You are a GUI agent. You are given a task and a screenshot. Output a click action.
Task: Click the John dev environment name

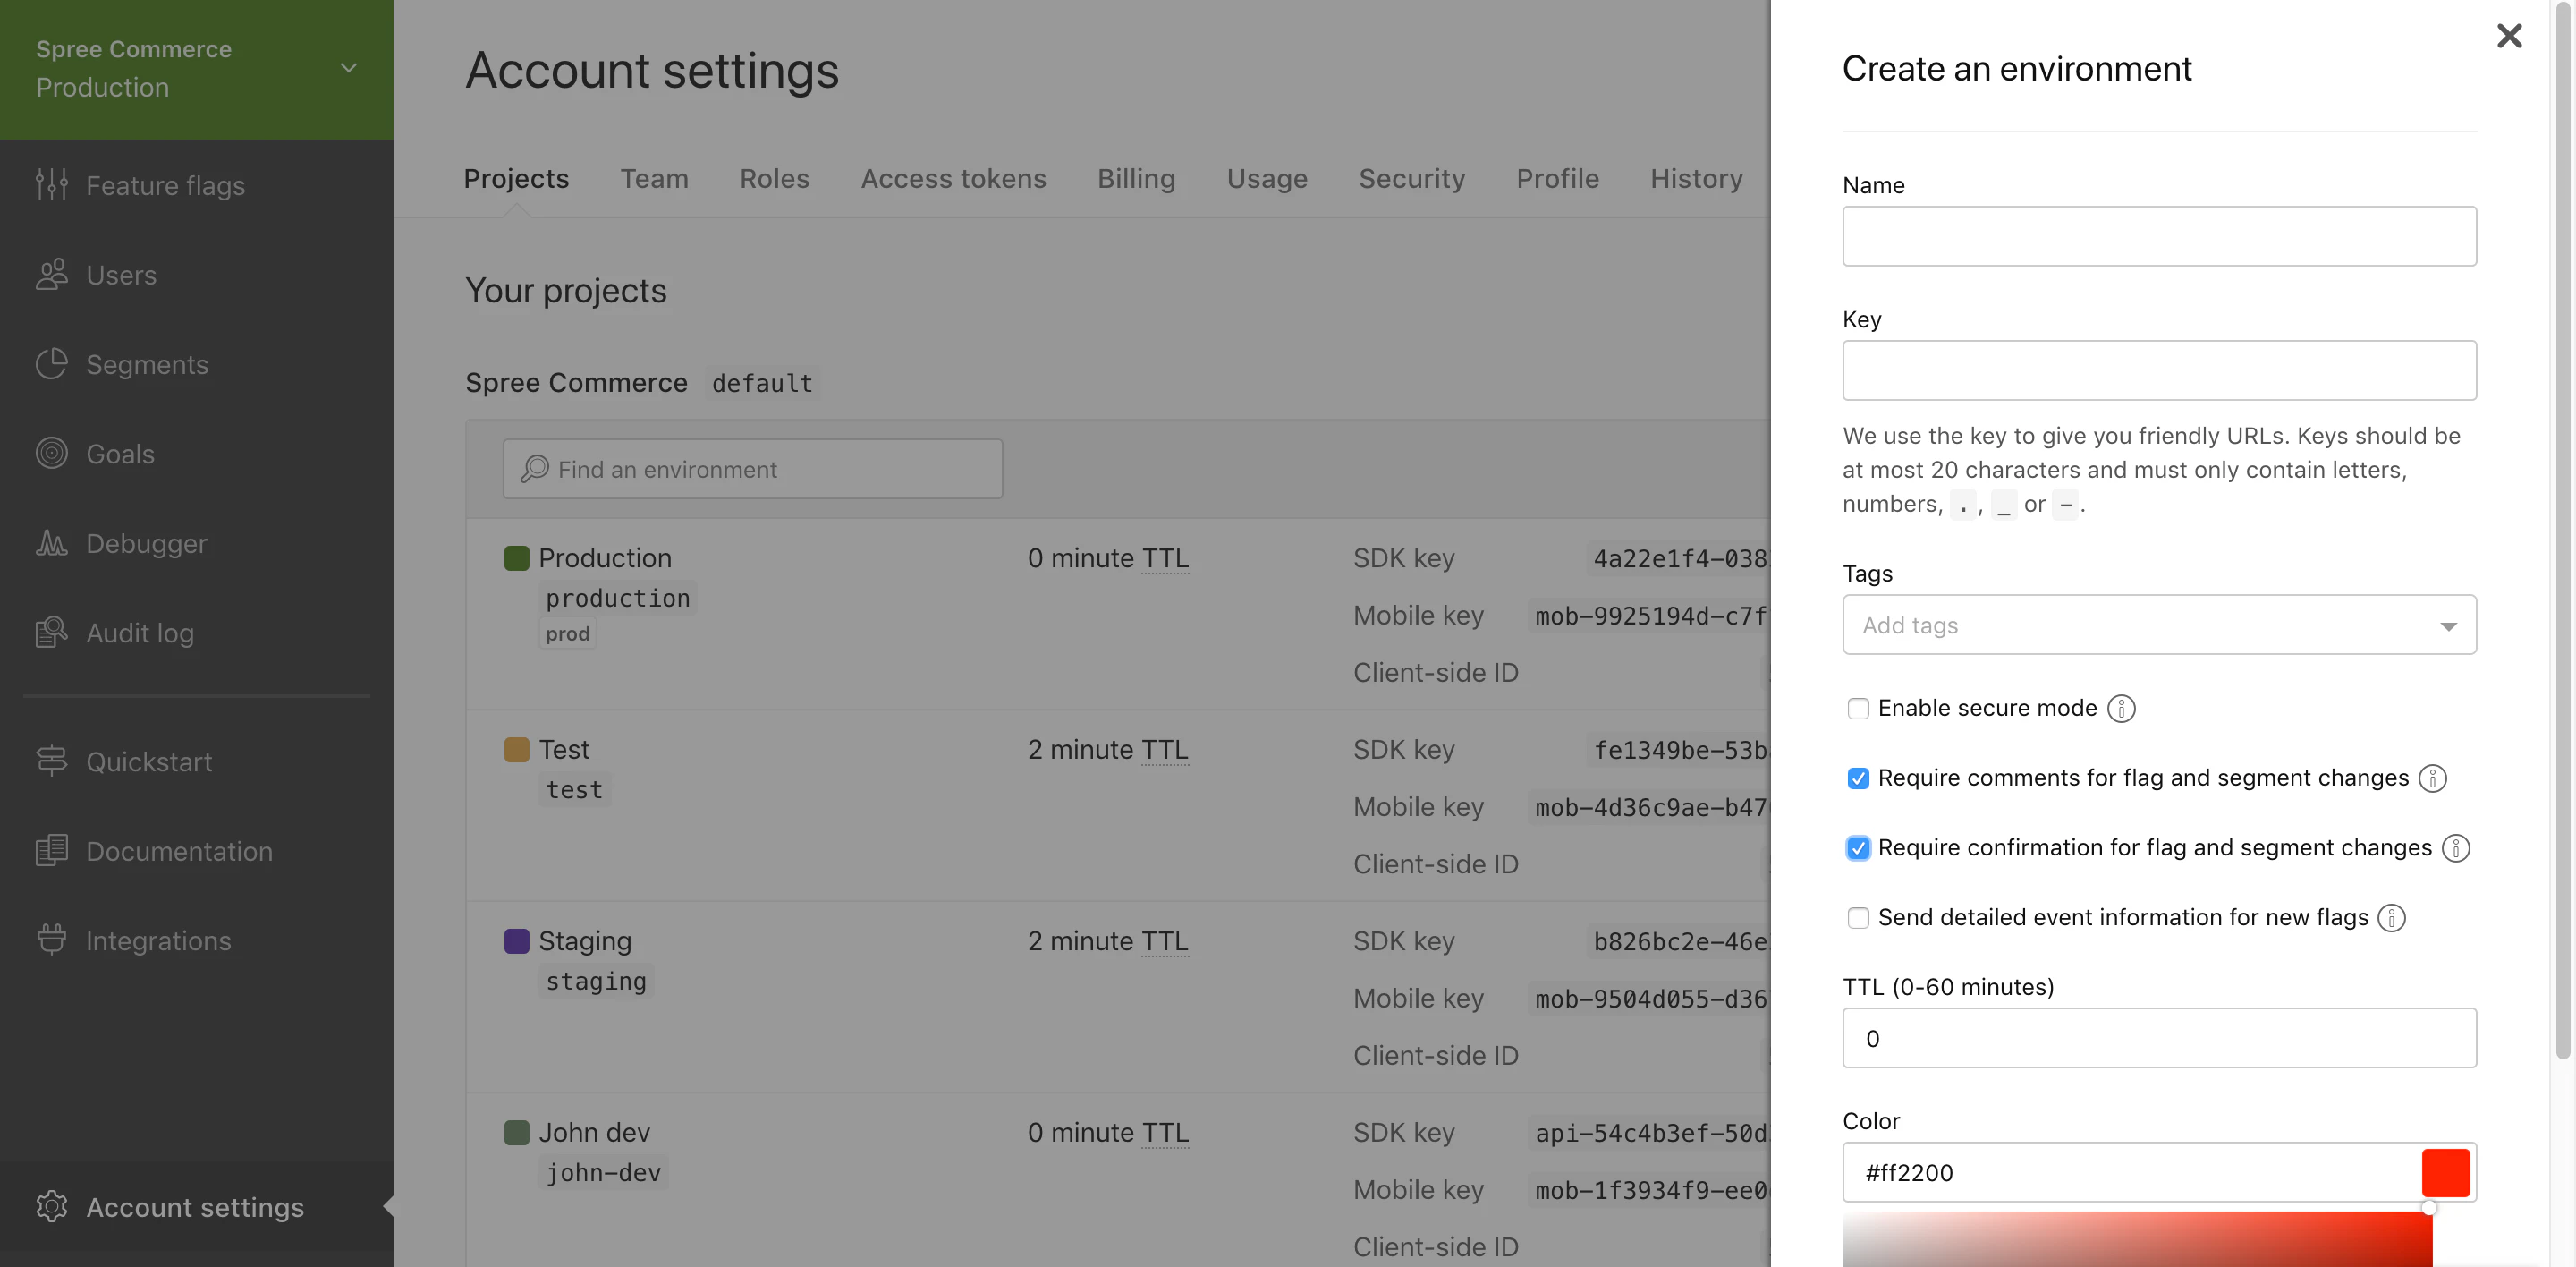coord(594,1132)
